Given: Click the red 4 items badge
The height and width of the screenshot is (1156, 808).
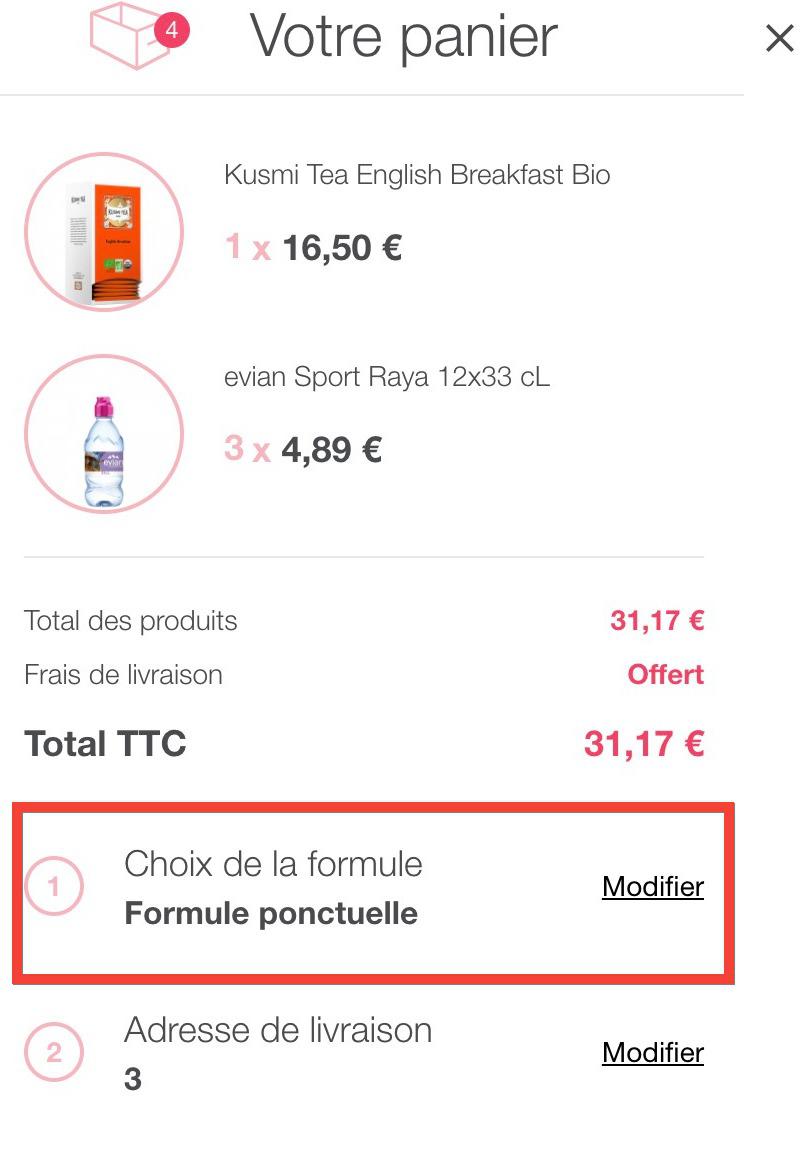Looking at the screenshot, I should [x=171, y=31].
